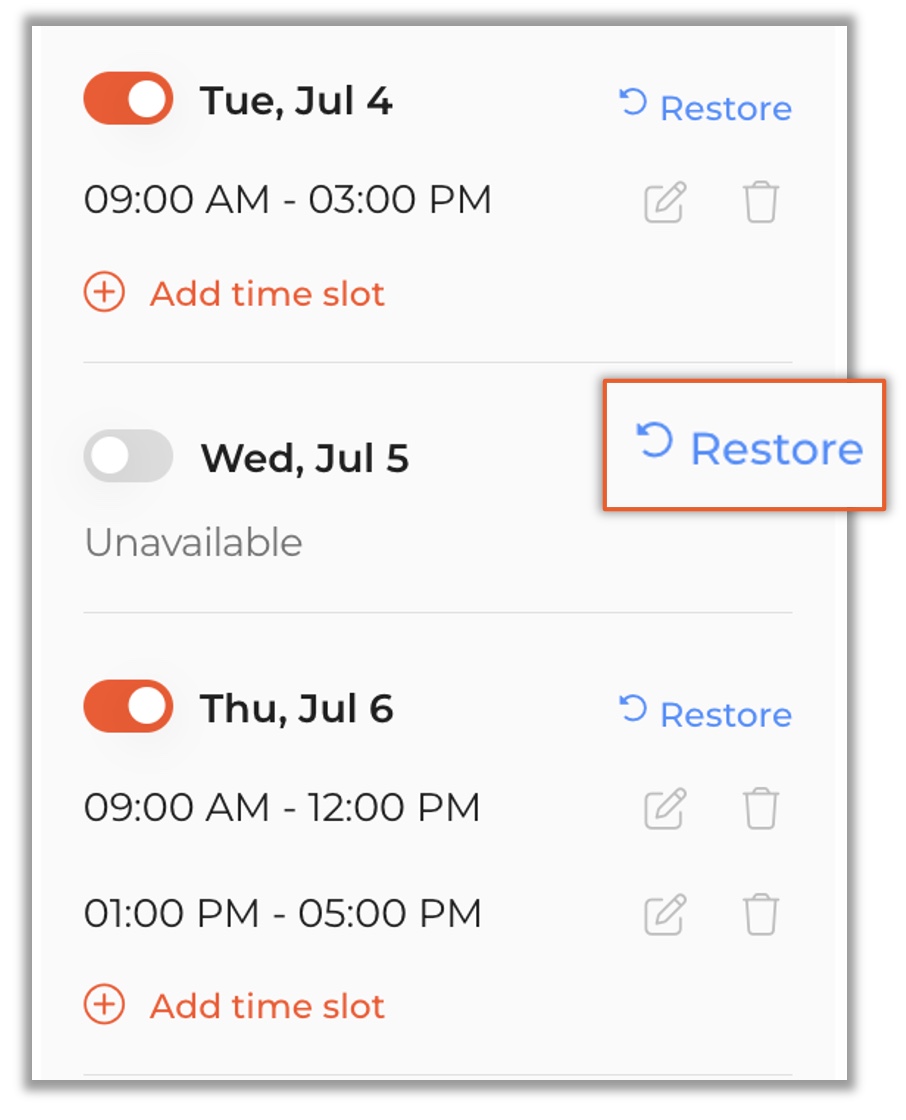Select the 01:00 PM - 05:00 PM time text

point(282,913)
